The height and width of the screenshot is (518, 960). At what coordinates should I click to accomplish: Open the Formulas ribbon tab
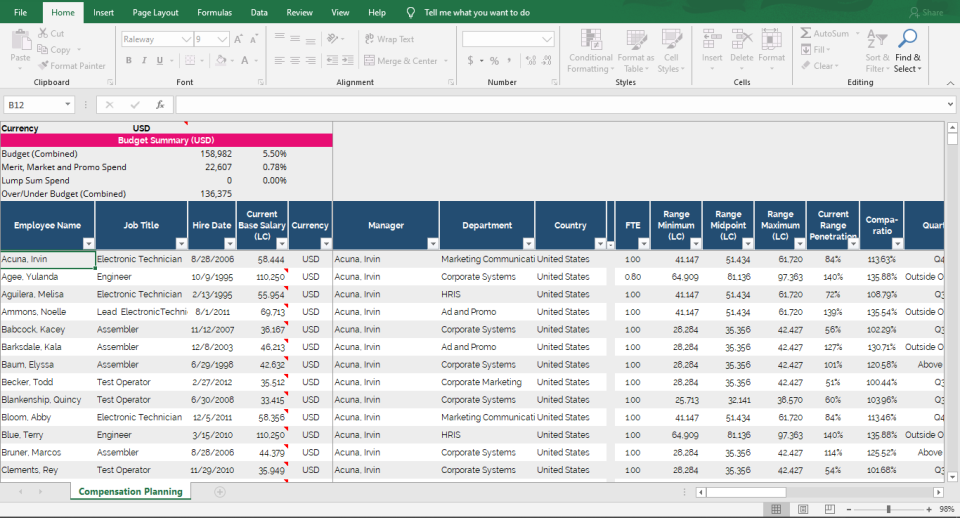pos(214,13)
